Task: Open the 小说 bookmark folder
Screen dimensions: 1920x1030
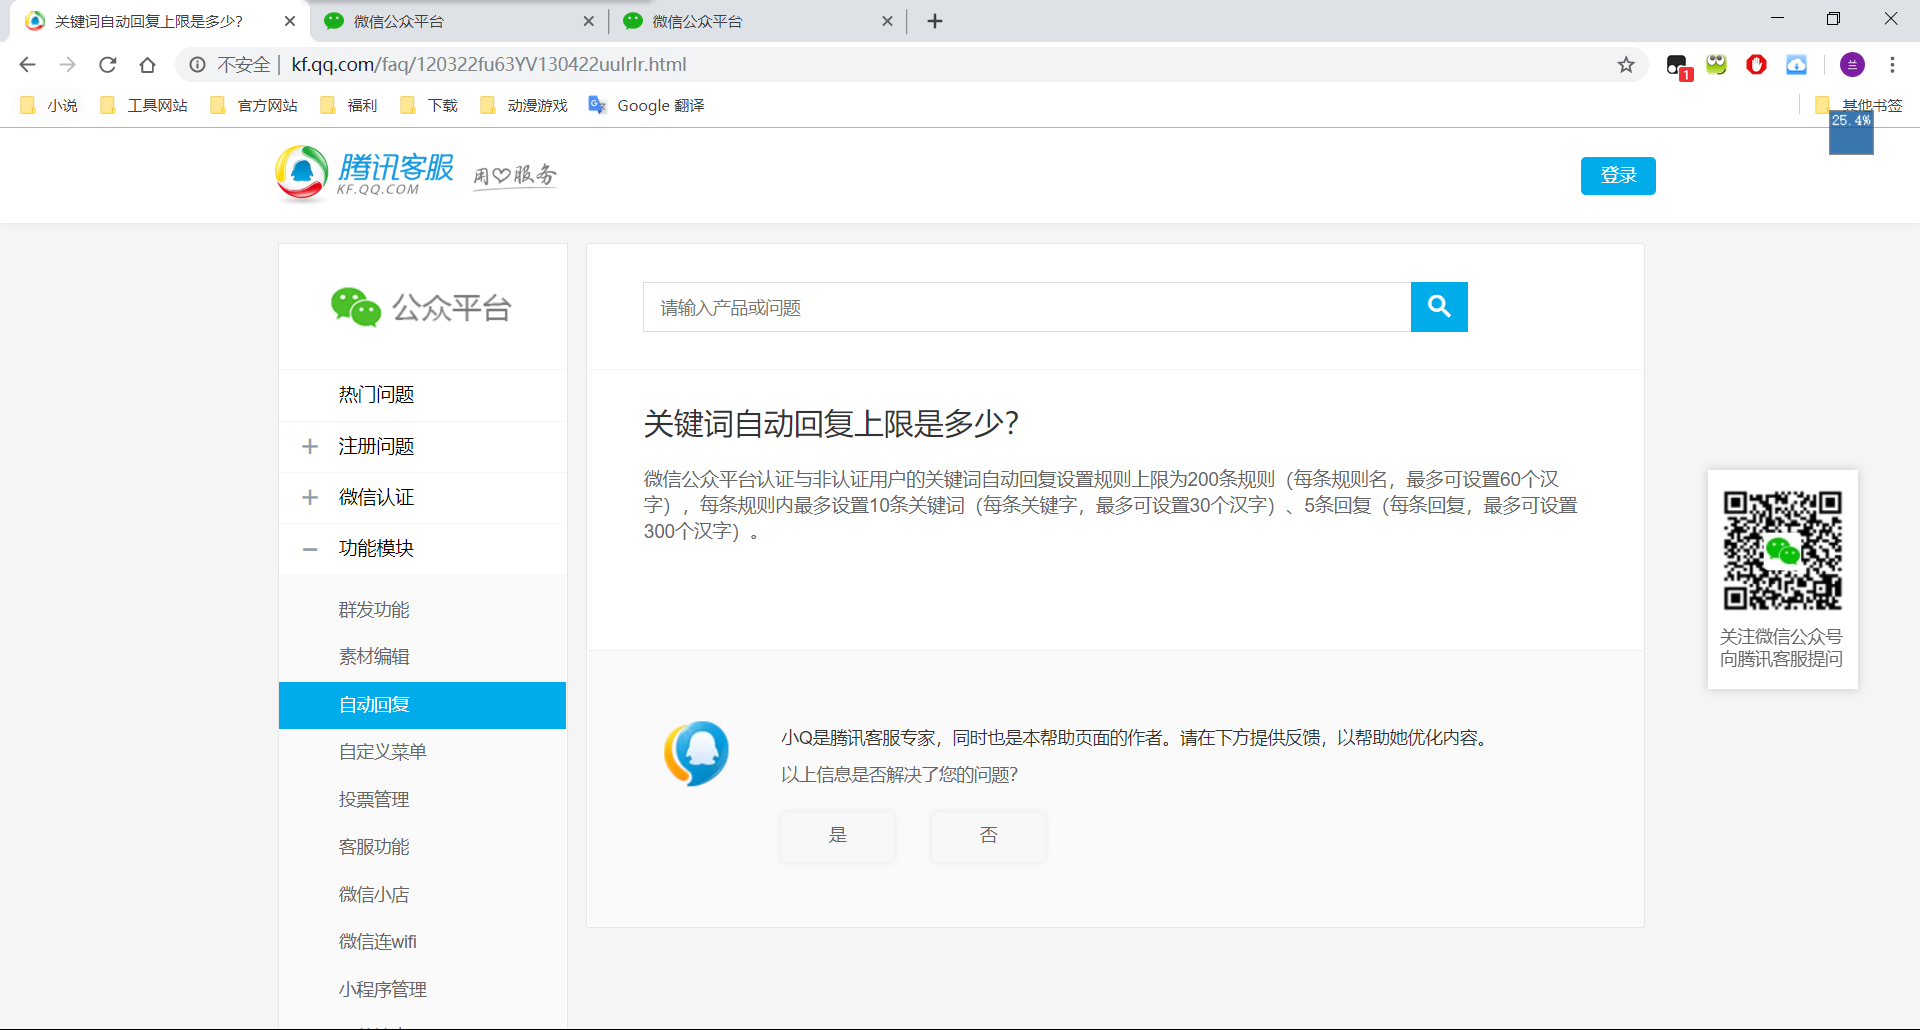Action: 49,105
